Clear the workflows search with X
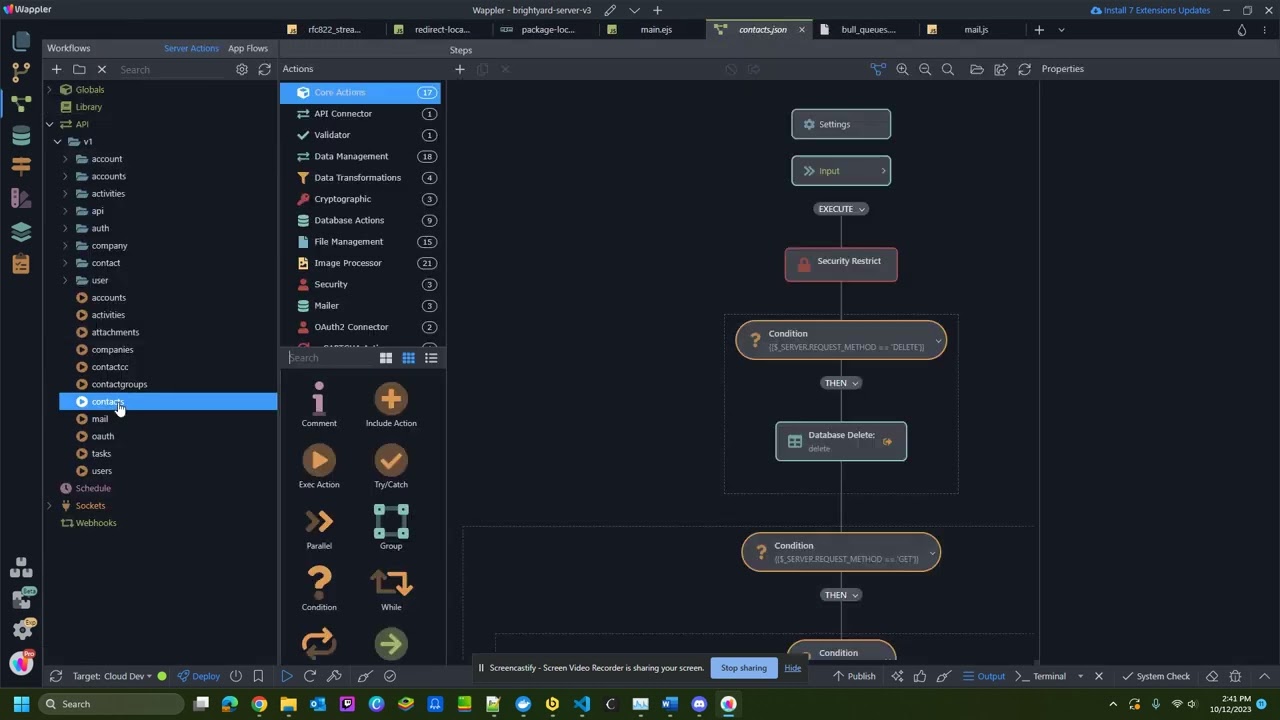The height and width of the screenshot is (720, 1280). (102, 70)
